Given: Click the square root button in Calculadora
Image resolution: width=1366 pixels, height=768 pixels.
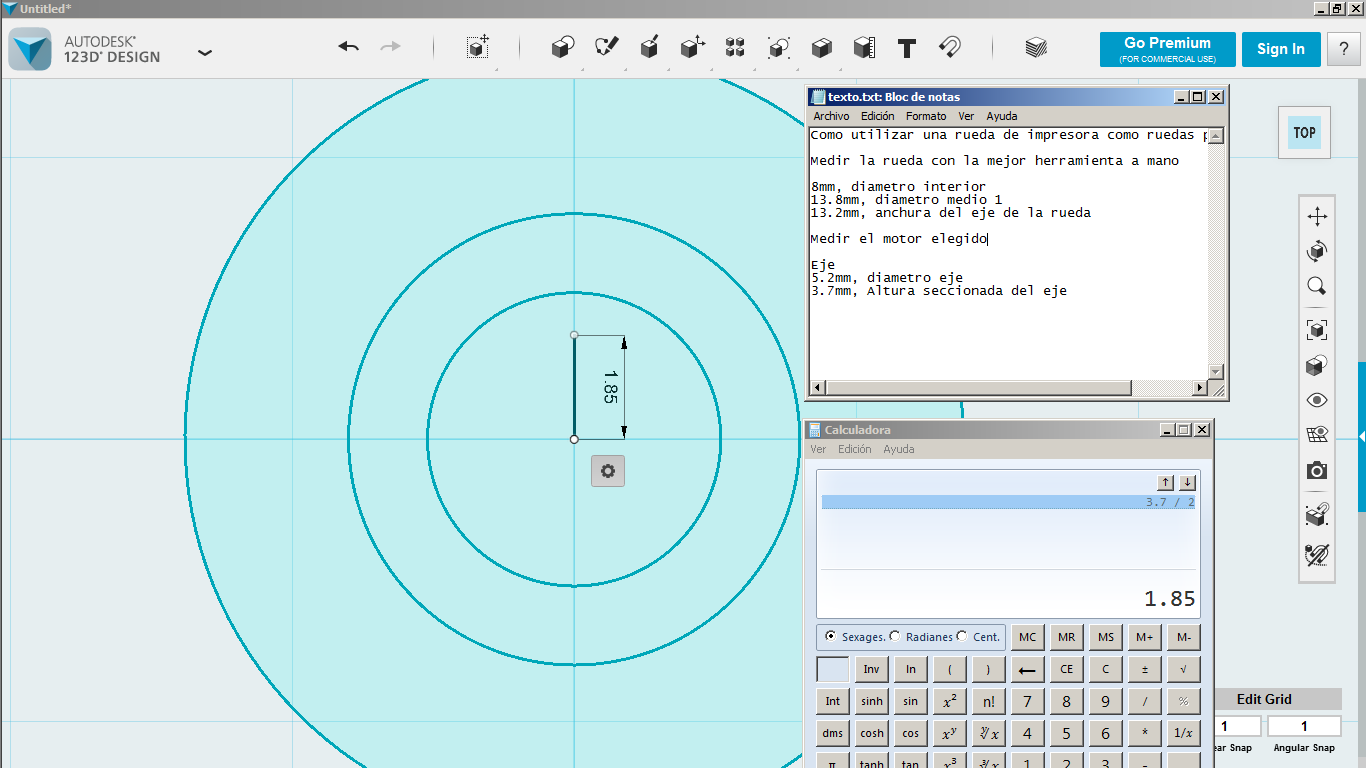Looking at the screenshot, I should tap(1184, 669).
